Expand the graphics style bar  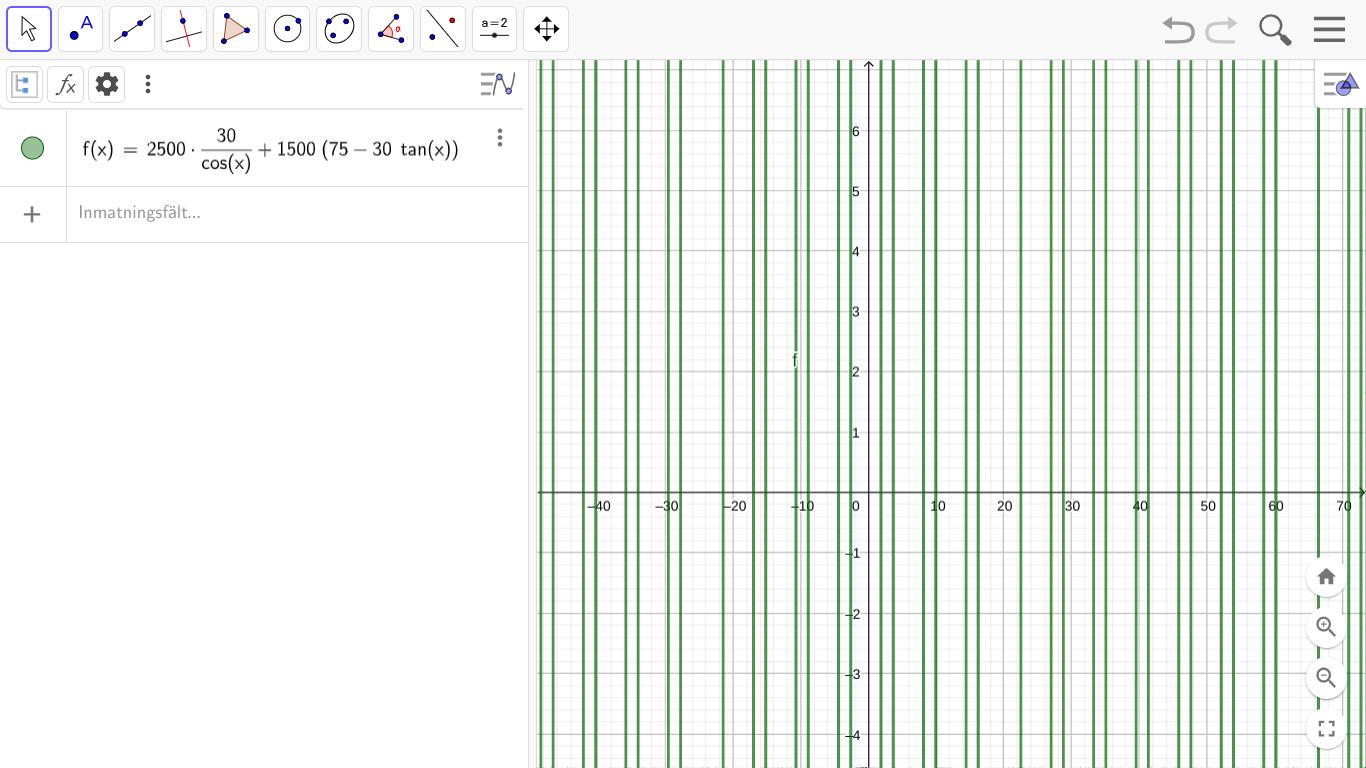pos(1340,86)
